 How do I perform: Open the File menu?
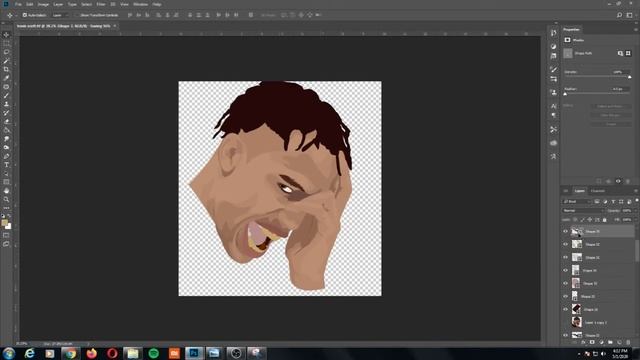[x=18, y=4]
